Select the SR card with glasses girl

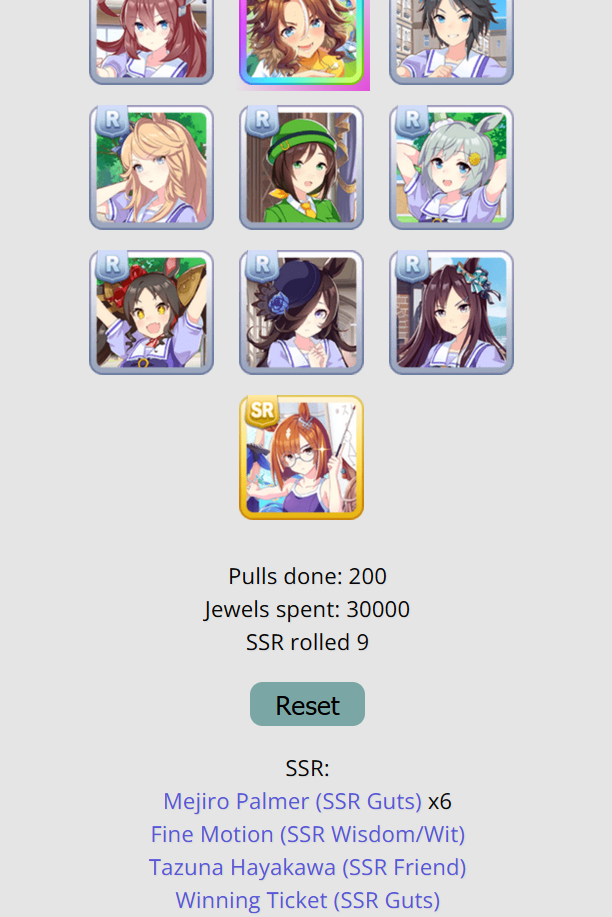coord(301,457)
